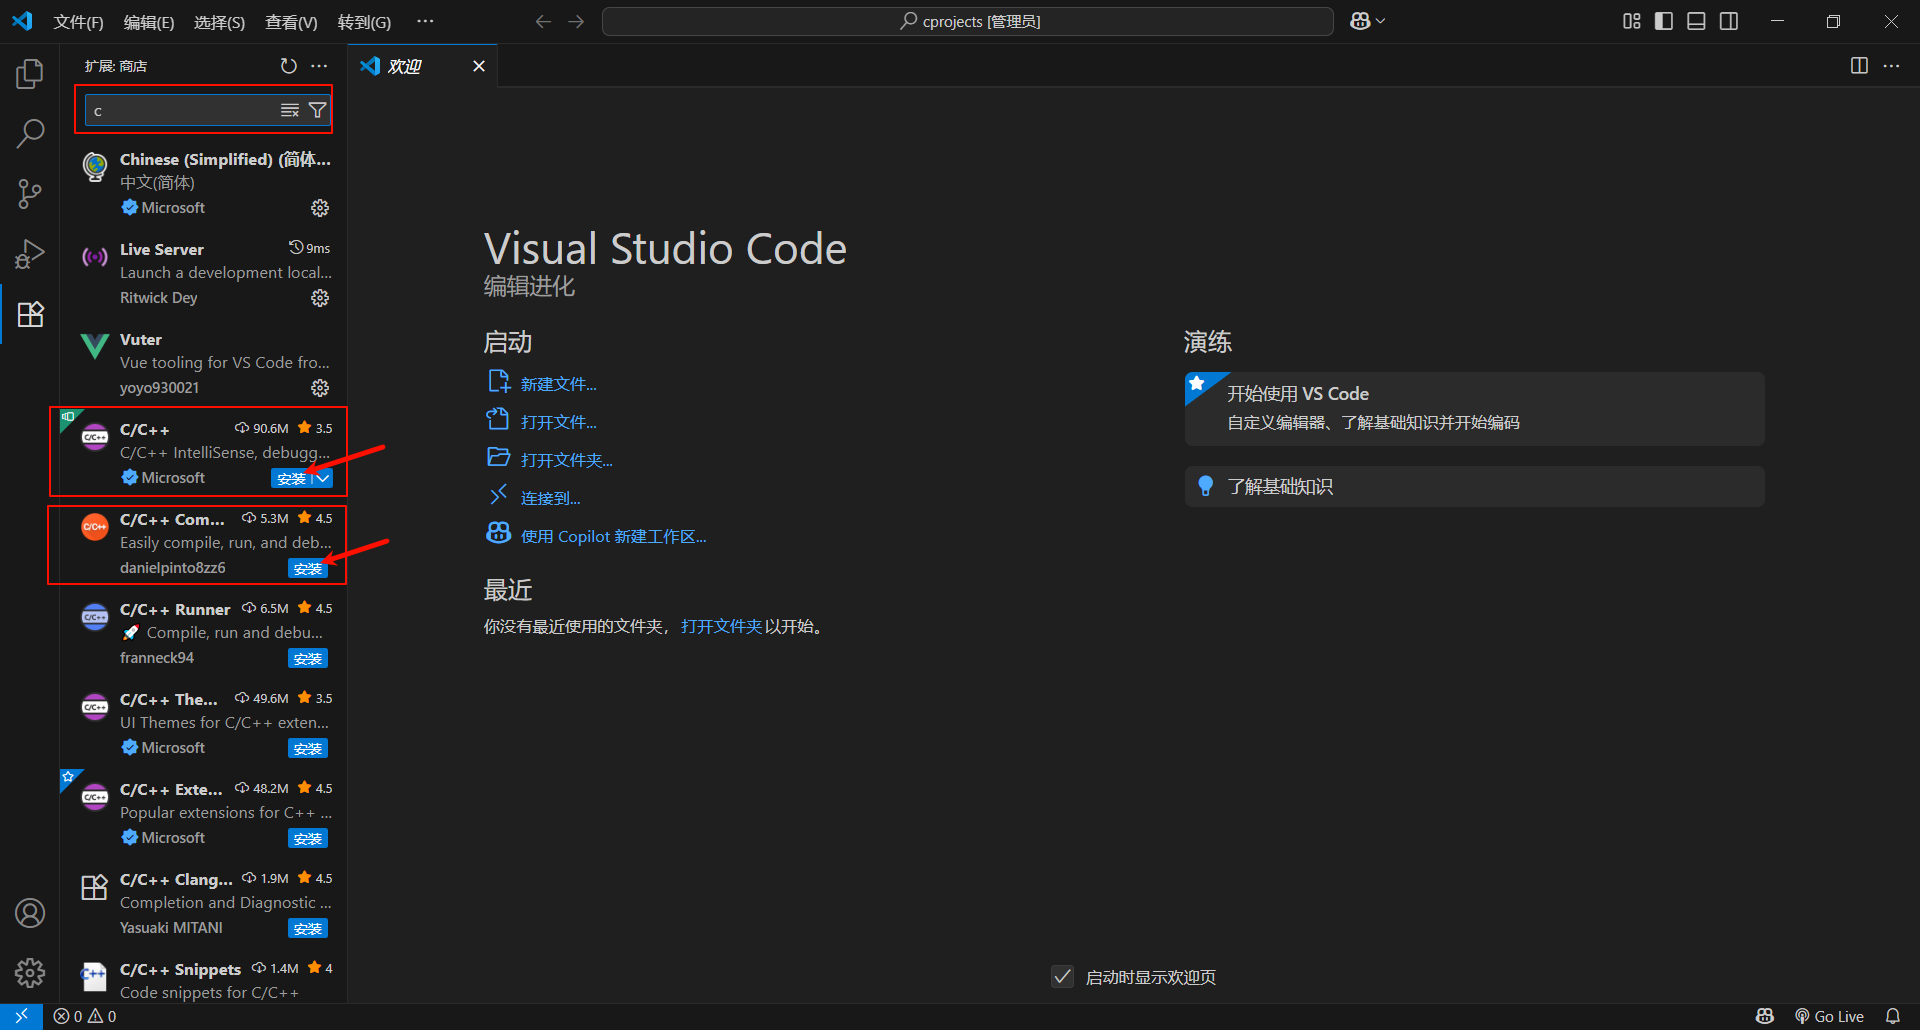Screen dimensions: 1920x1030
Task: Install the C/C++ Runner extension
Action: 308,659
